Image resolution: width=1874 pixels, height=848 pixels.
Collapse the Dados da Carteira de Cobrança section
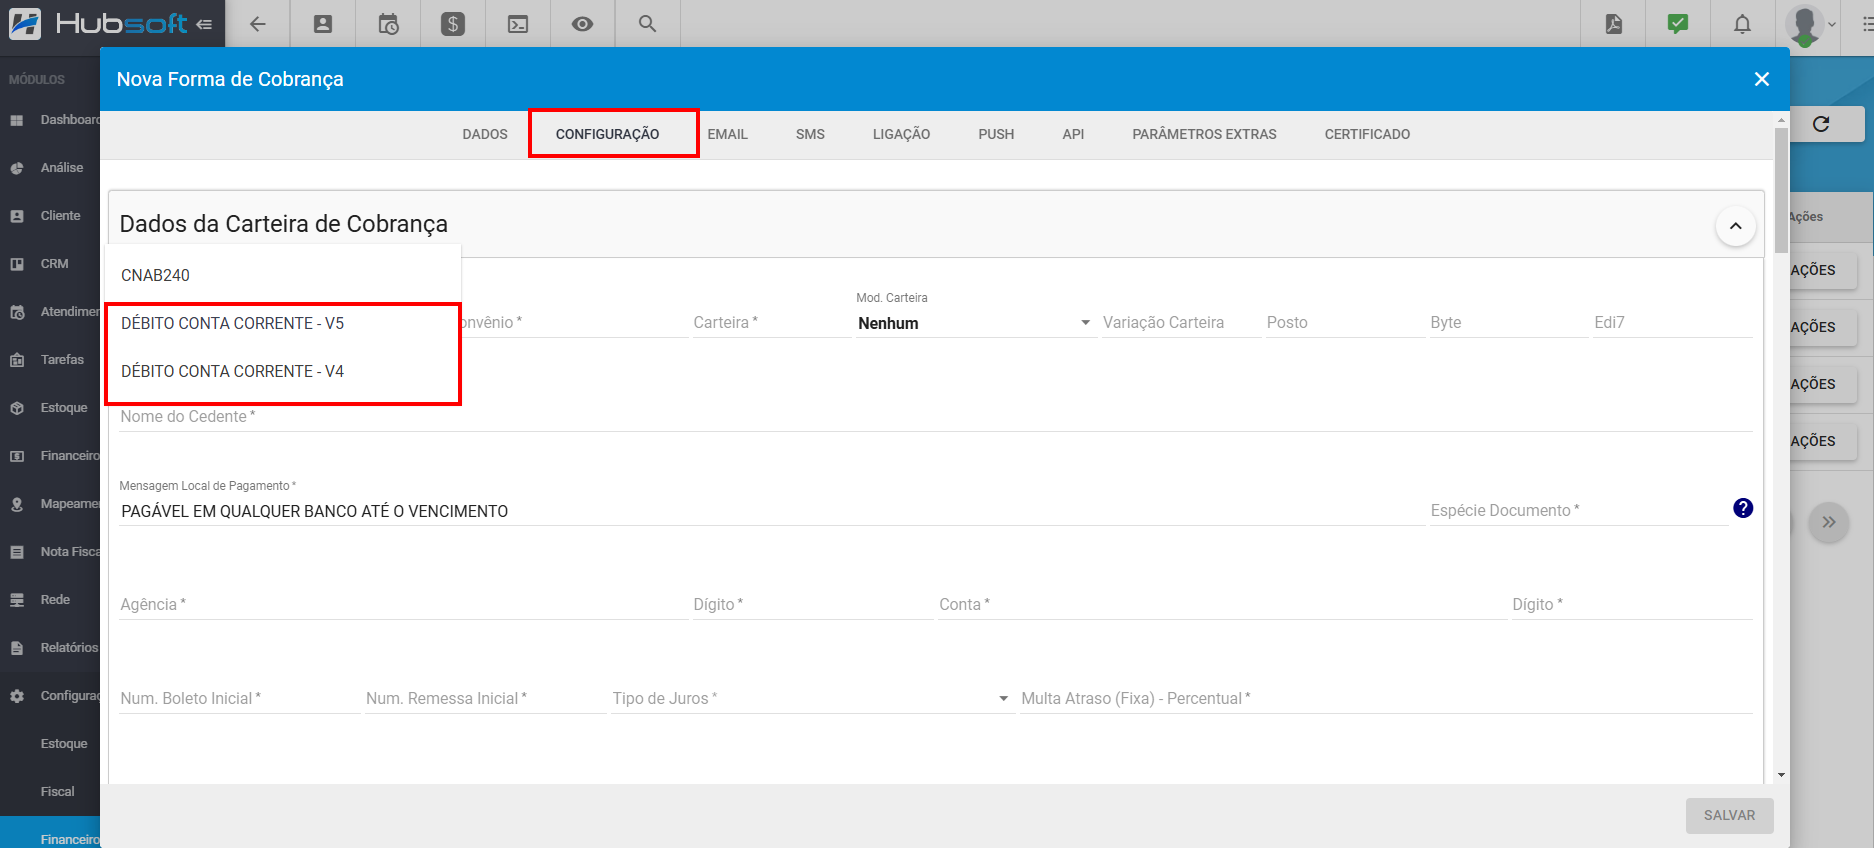click(x=1736, y=226)
